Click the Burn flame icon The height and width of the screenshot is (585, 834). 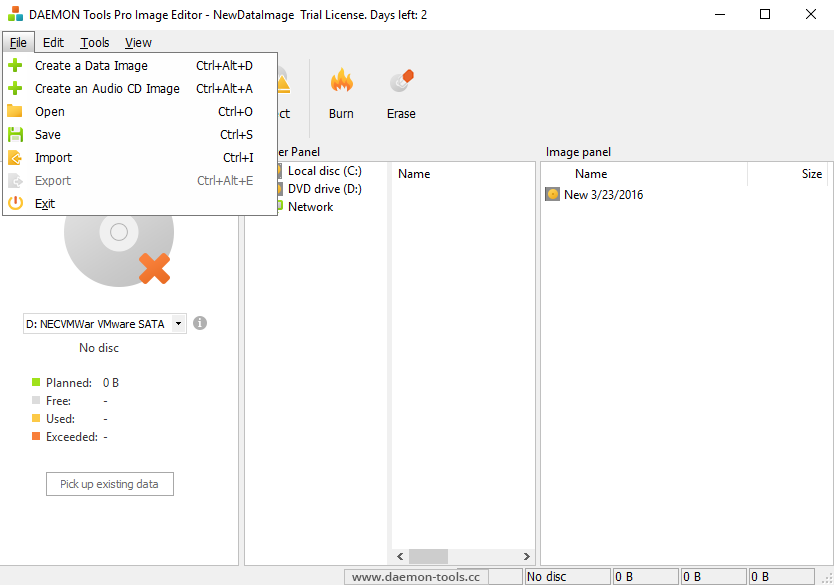click(341, 81)
